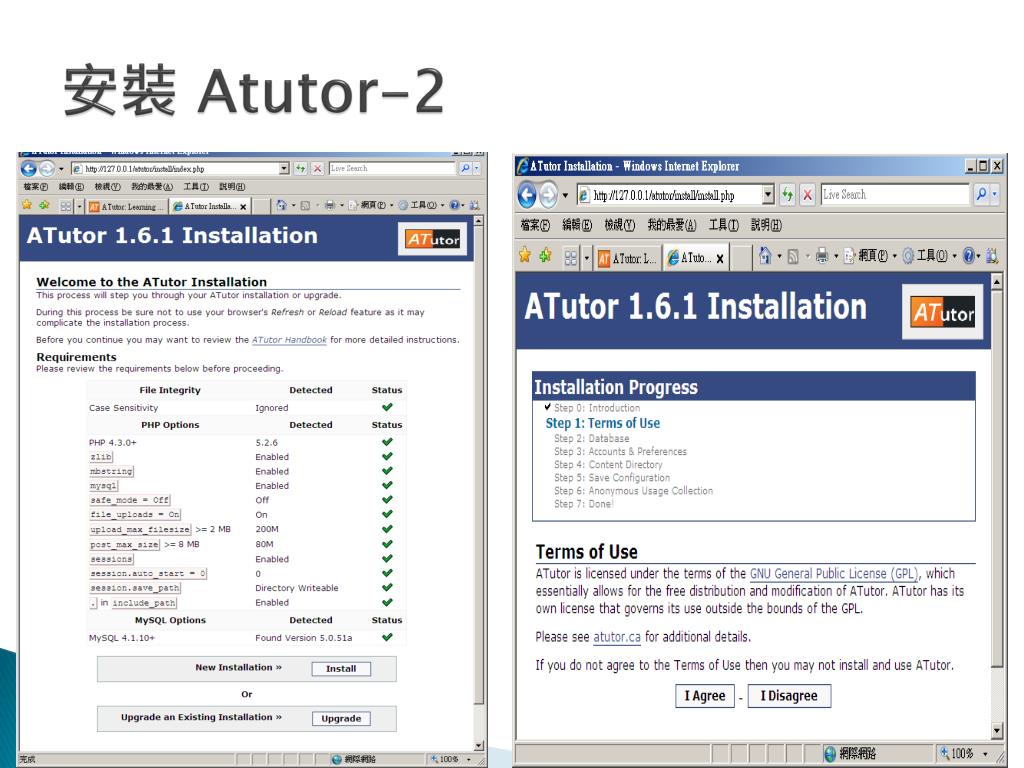
Task: Open 編輯(E) menu in right window
Action: coord(577,225)
